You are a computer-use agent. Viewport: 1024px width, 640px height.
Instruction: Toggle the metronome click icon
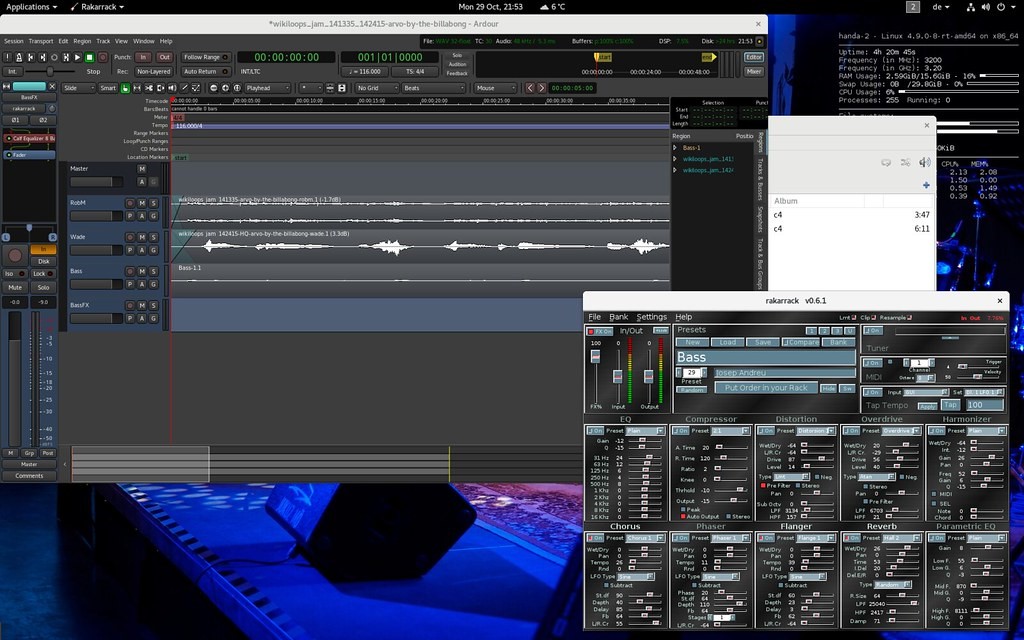tap(19, 57)
